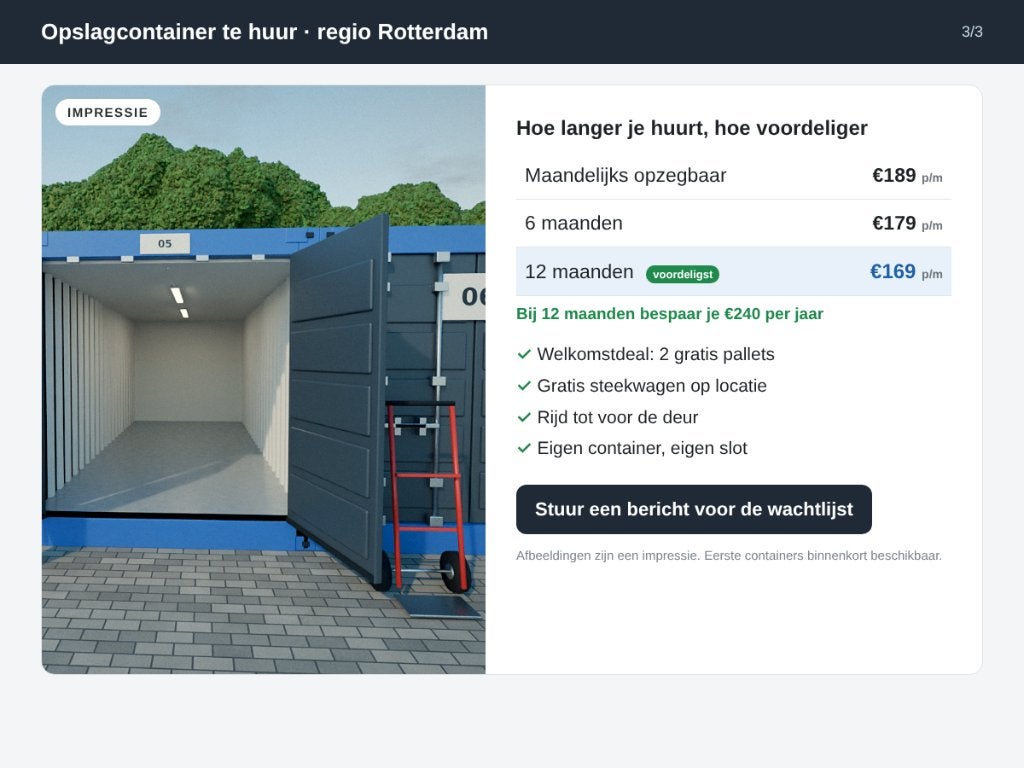
Task: Click the checkmark beside 'Rijd tot voor de deur'
Action: pyautogui.click(x=524, y=417)
